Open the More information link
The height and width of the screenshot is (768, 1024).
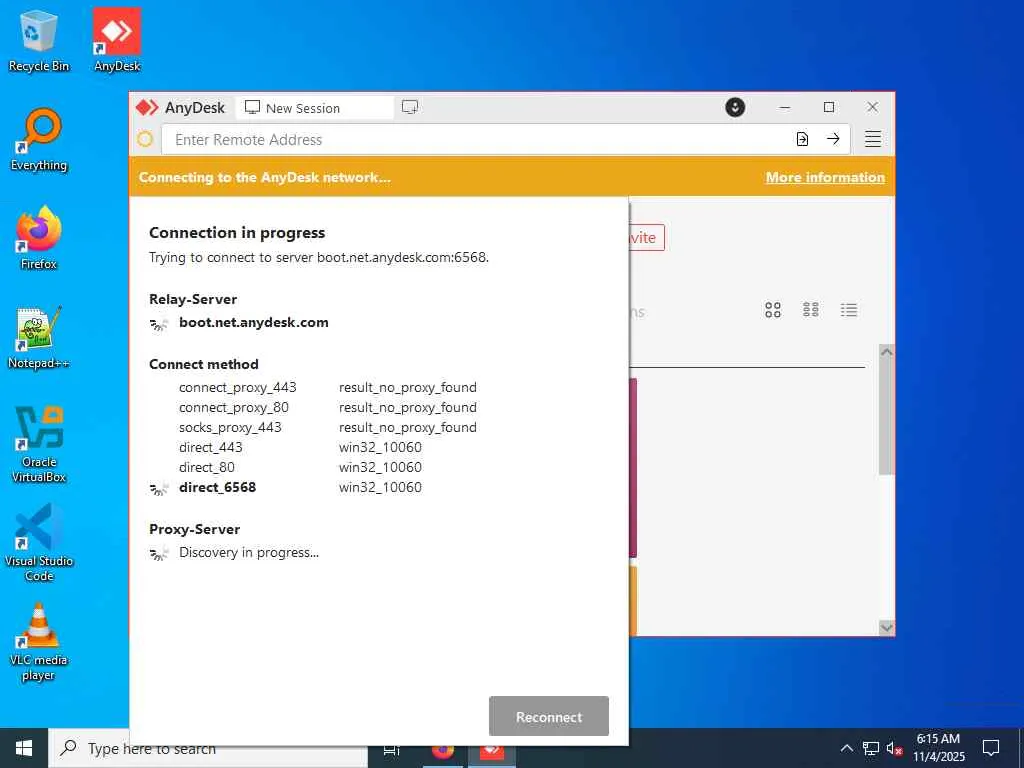[825, 177]
